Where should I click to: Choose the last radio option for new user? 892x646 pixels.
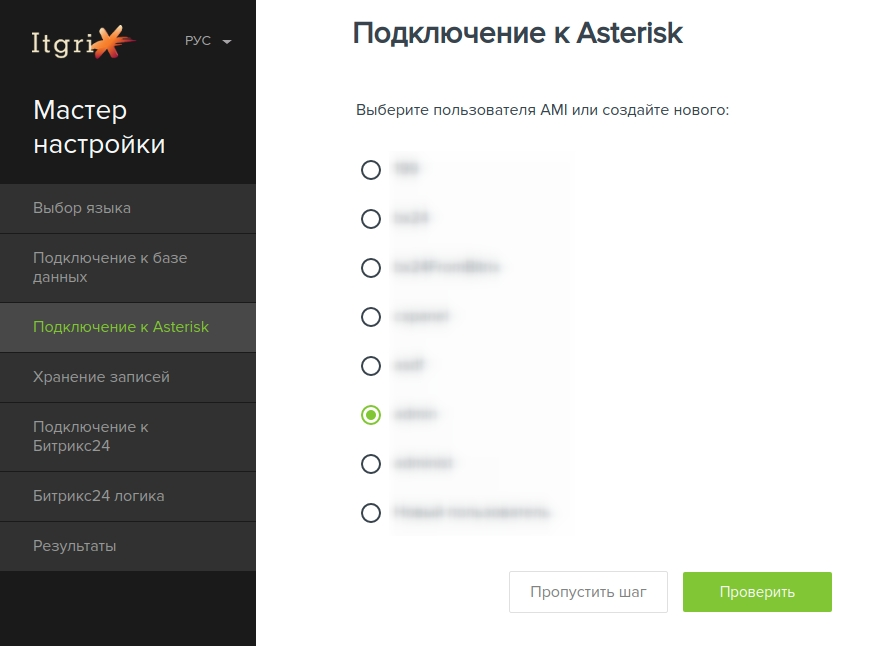tap(371, 513)
